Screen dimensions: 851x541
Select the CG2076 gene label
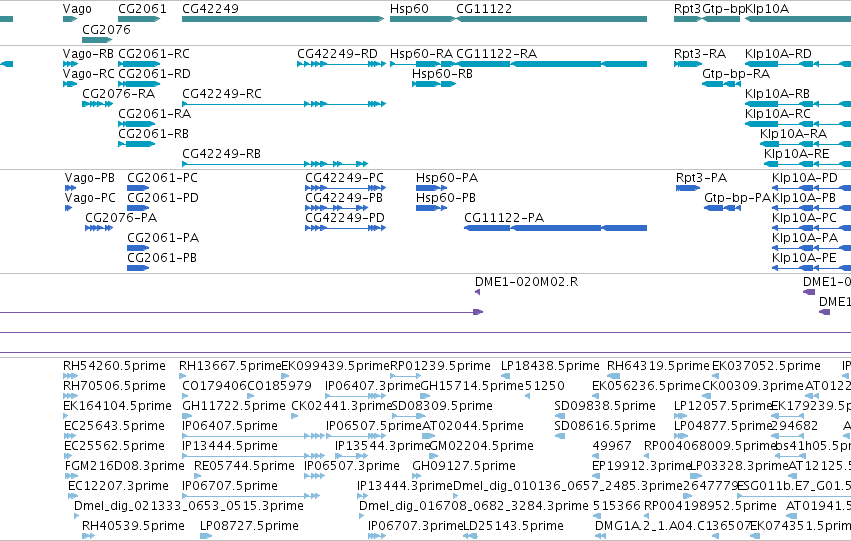click(106, 30)
